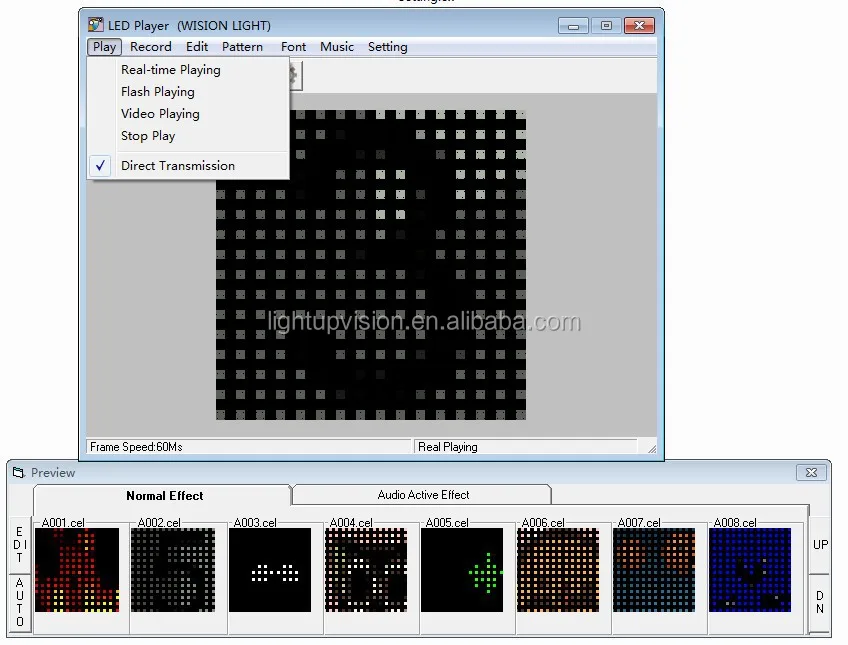Click the DN button in Preview
Viewport: 848px width, 645px height.
click(819, 602)
